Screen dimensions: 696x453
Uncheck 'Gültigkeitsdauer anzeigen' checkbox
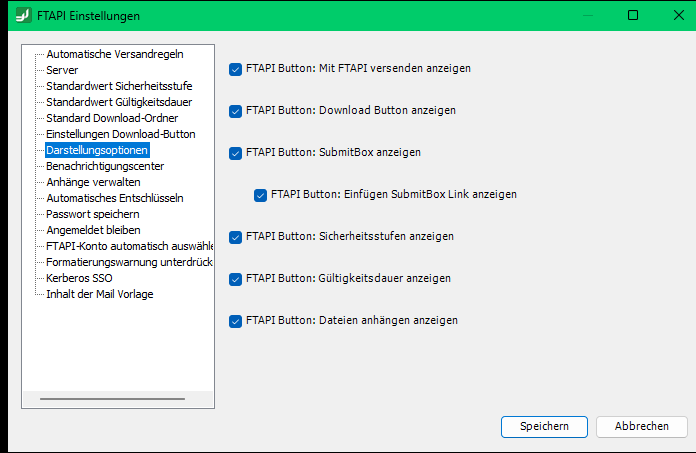pyautogui.click(x=235, y=279)
